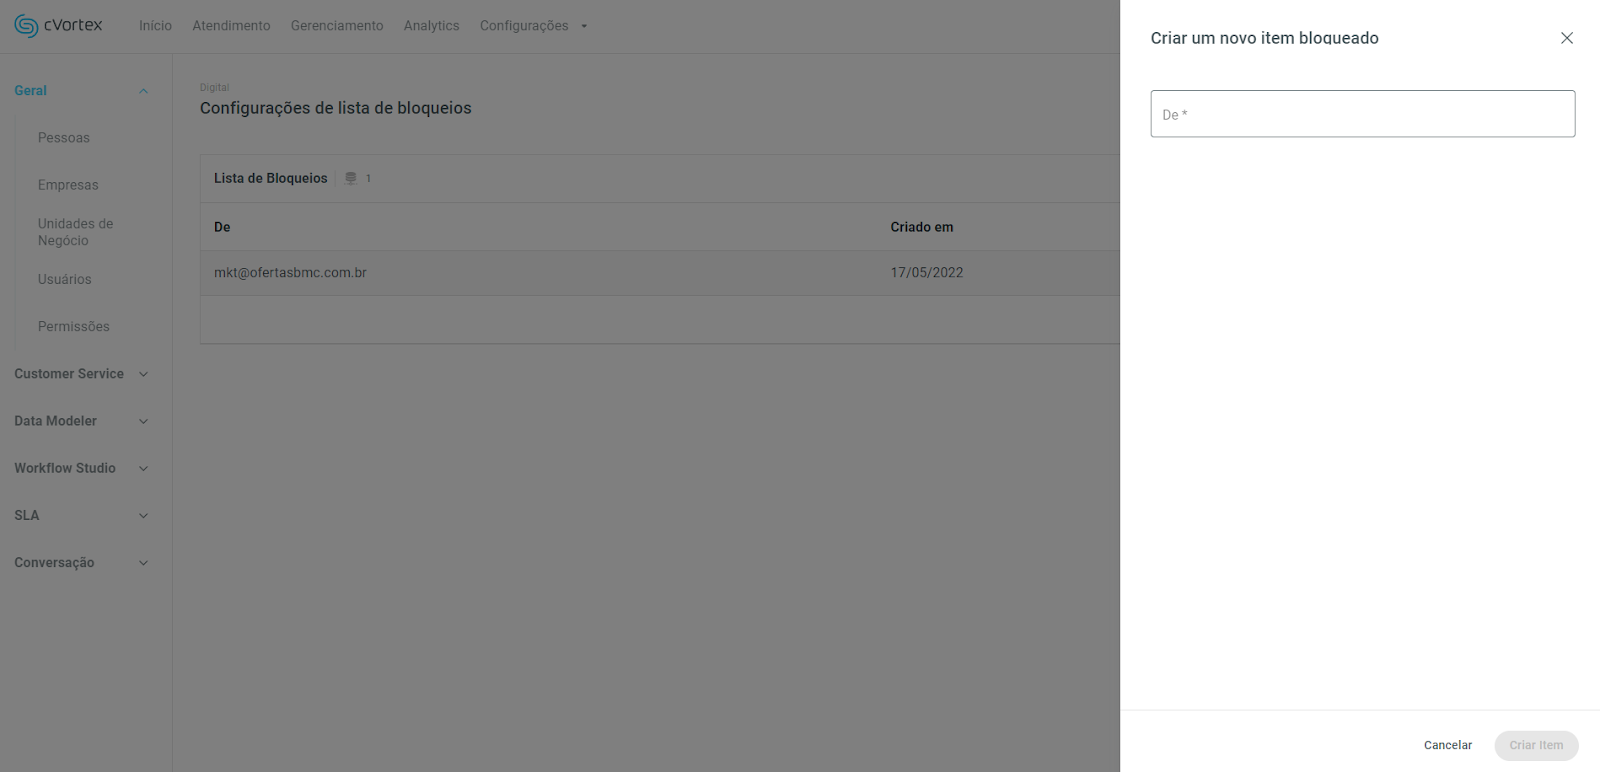The height and width of the screenshot is (772, 1600).
Task: Open the Analytics menu
Action: point(431,26)
